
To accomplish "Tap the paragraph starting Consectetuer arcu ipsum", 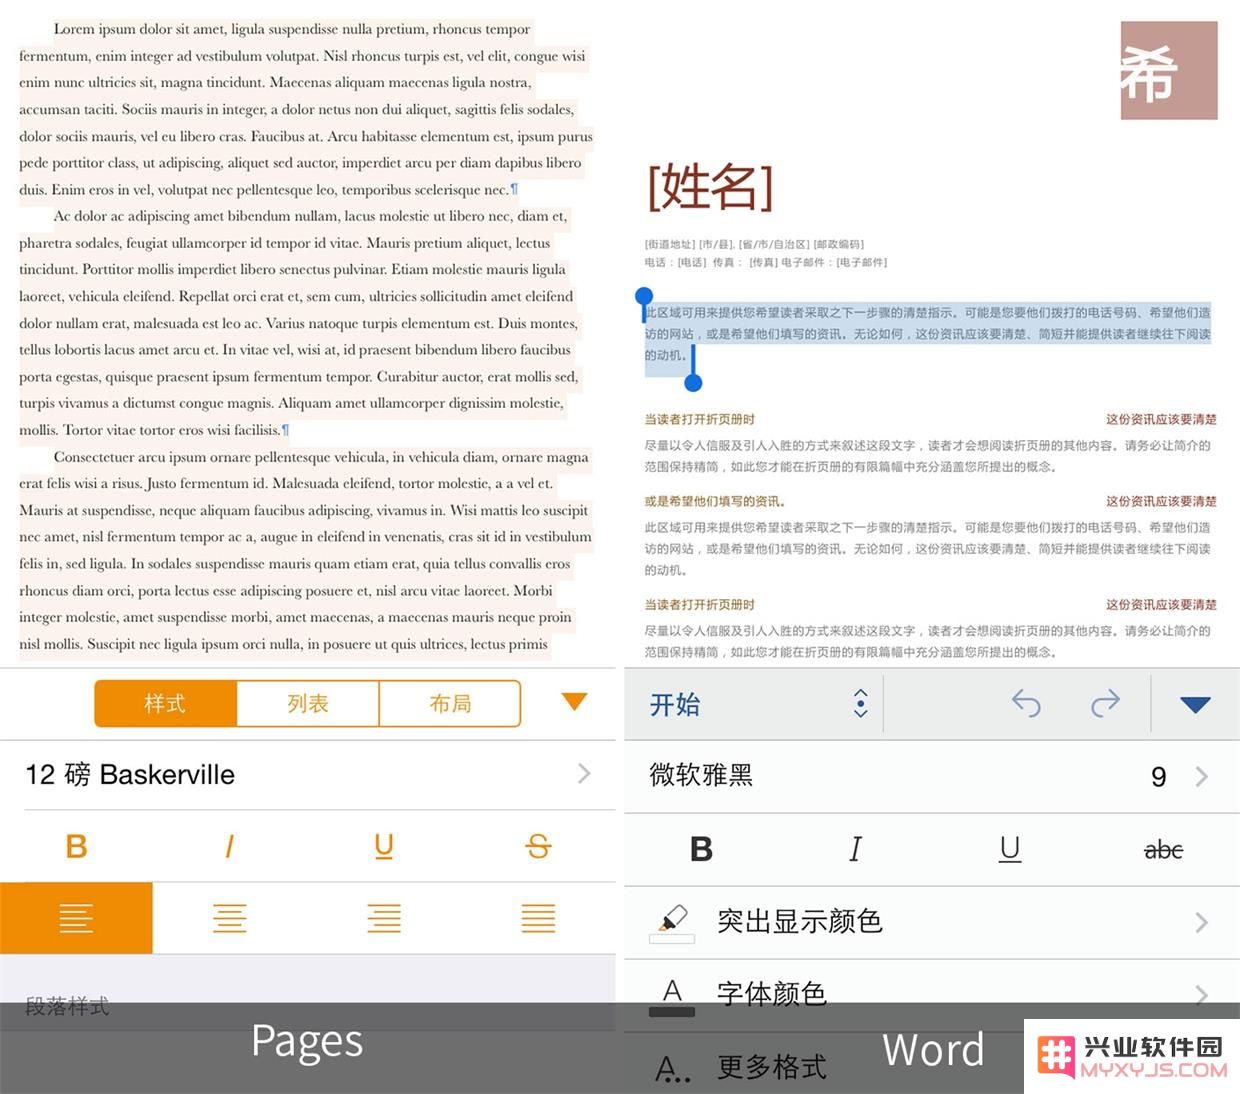I will (x=306, y=551).
